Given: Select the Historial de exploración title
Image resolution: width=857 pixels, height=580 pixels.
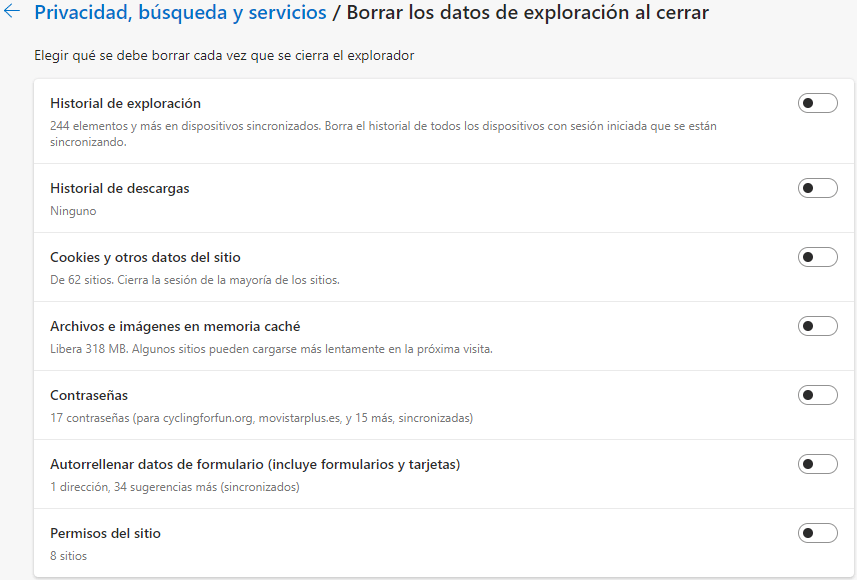Looking at the screenshot, I should coord(125,103).
